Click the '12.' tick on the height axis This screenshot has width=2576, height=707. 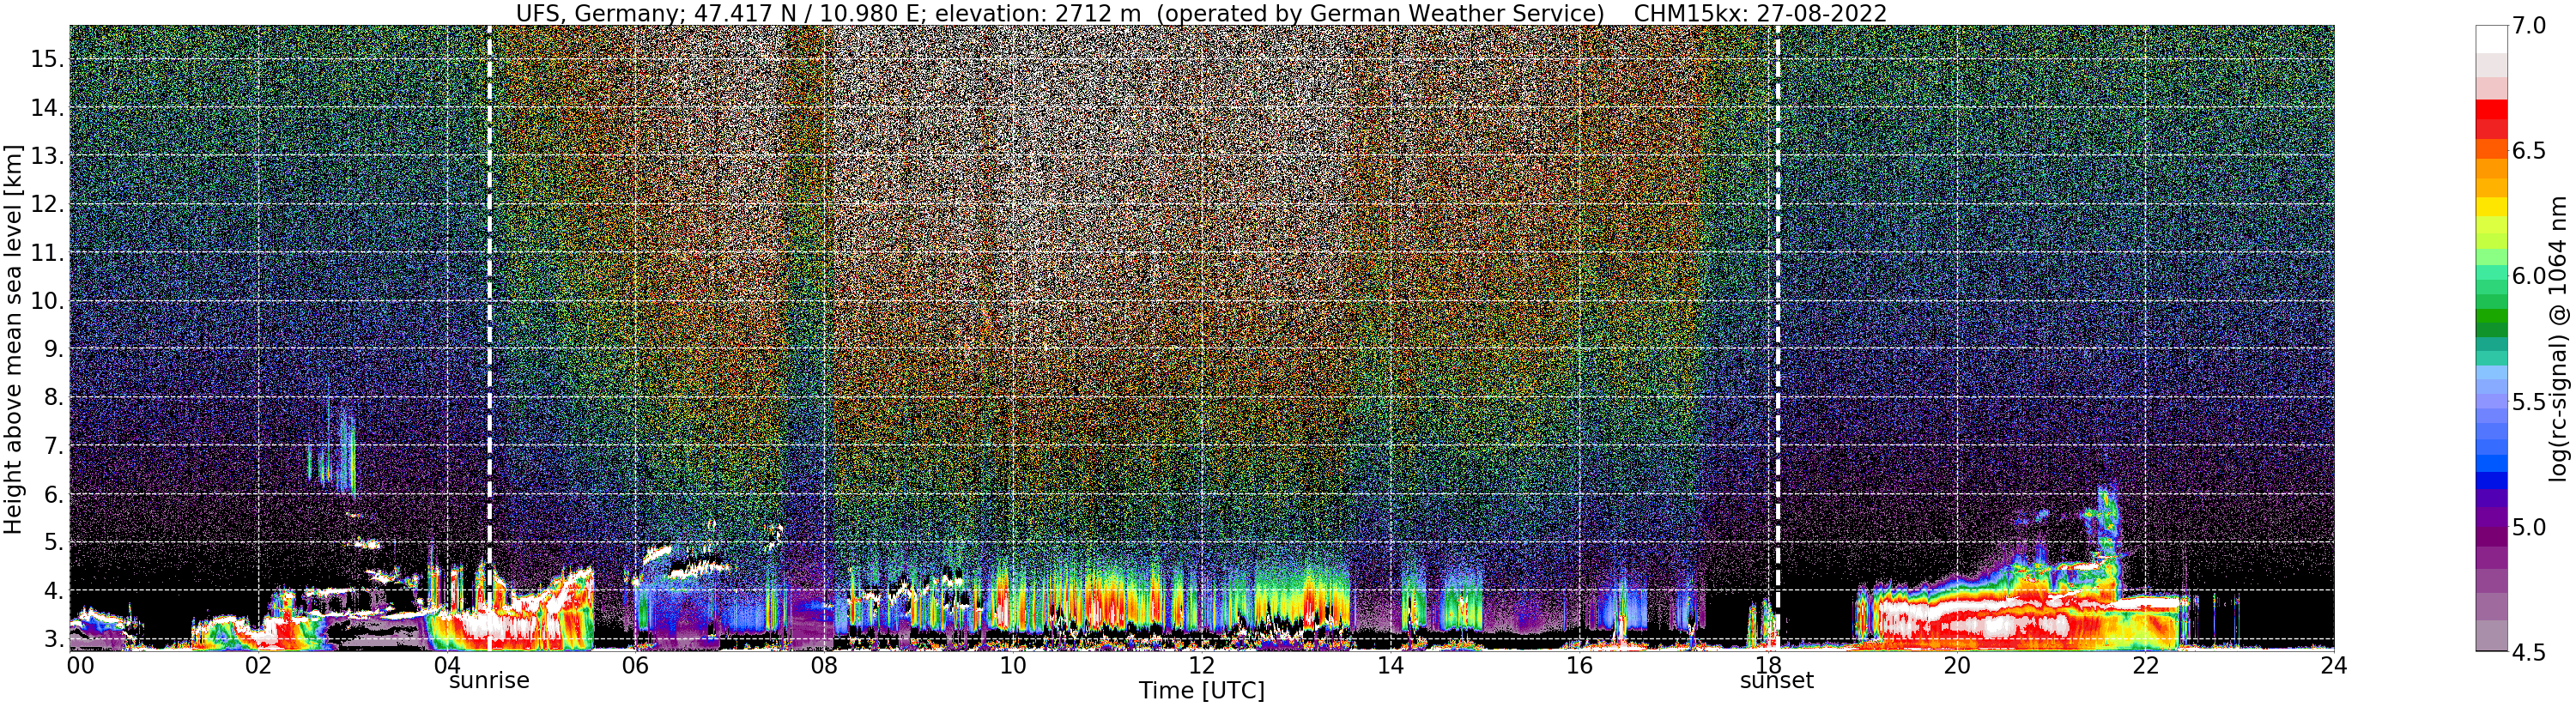pos(47,204)
